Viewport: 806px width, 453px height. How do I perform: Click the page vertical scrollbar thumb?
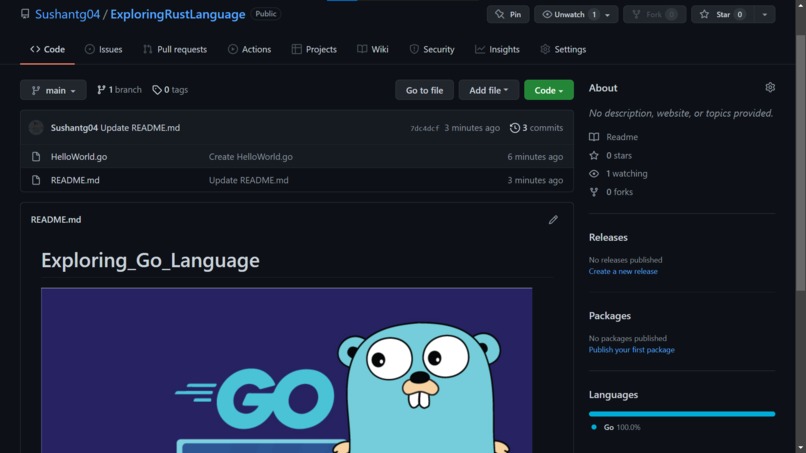[800, 162]
